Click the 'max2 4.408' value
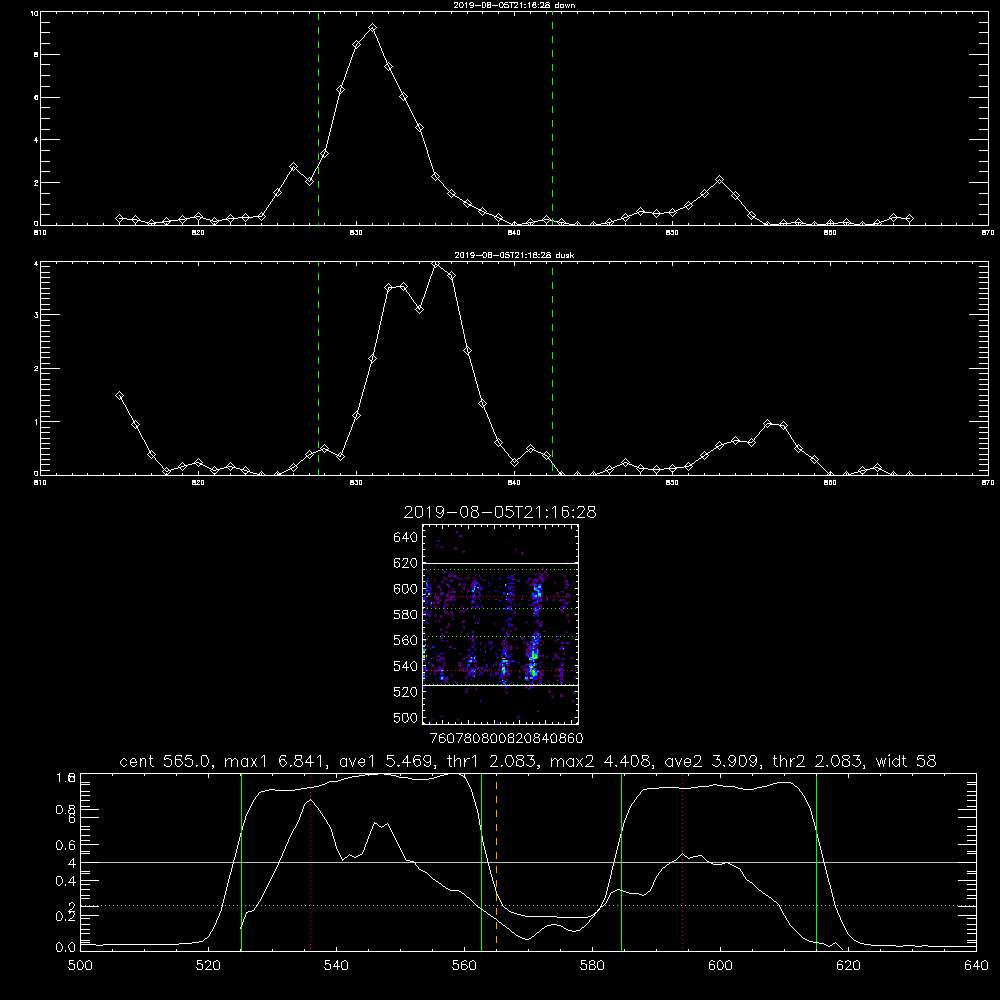 click(x=599, y=761)
